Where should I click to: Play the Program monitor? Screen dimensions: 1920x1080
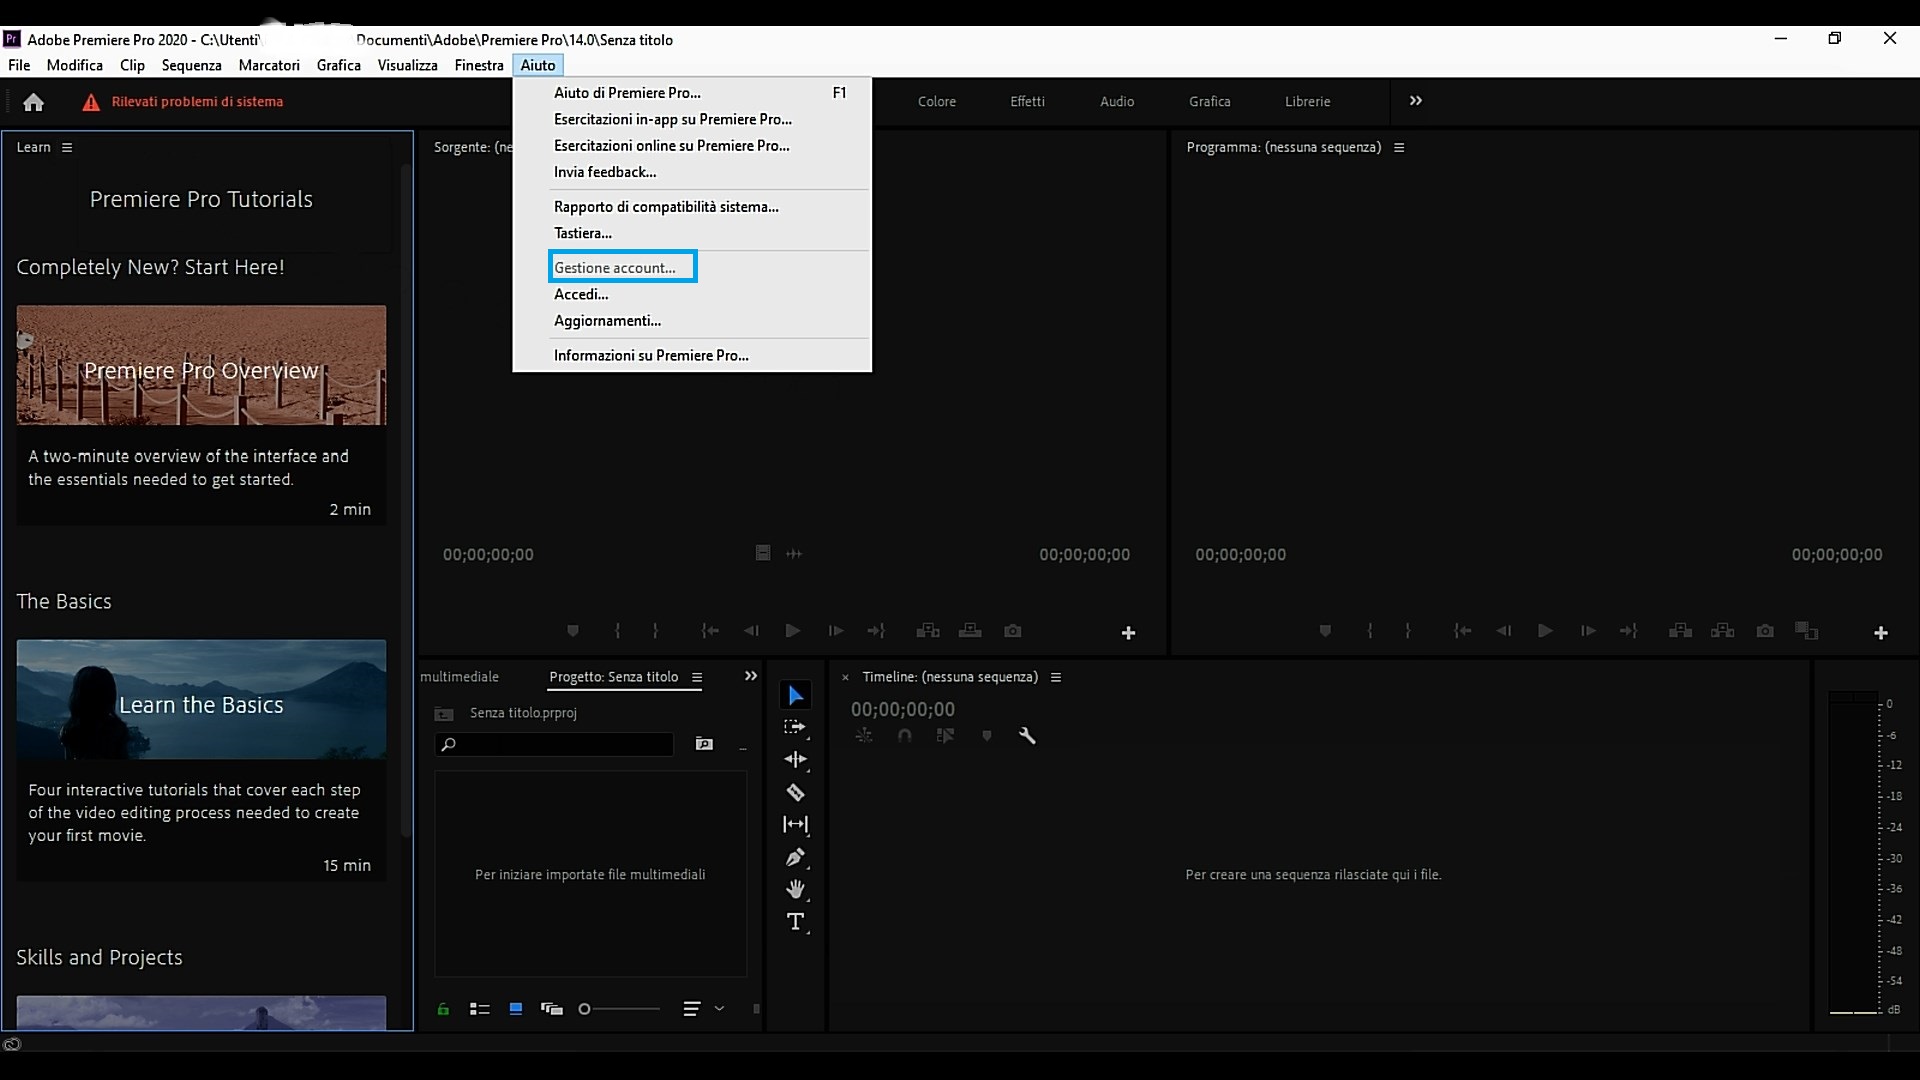coord(1545,631)
